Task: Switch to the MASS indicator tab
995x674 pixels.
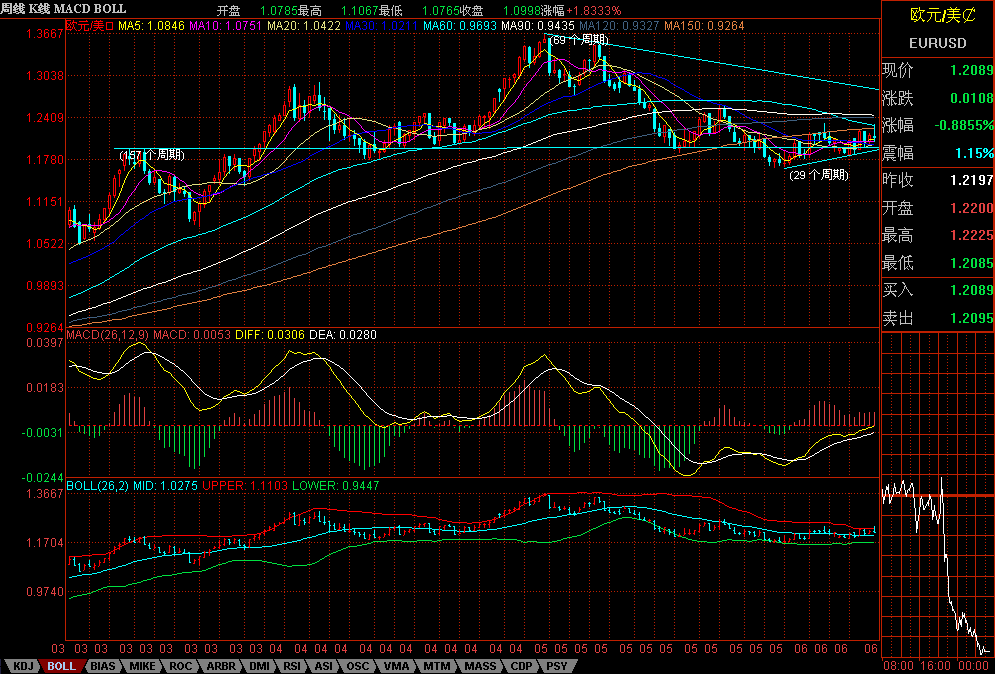Action: click(480, 666)
